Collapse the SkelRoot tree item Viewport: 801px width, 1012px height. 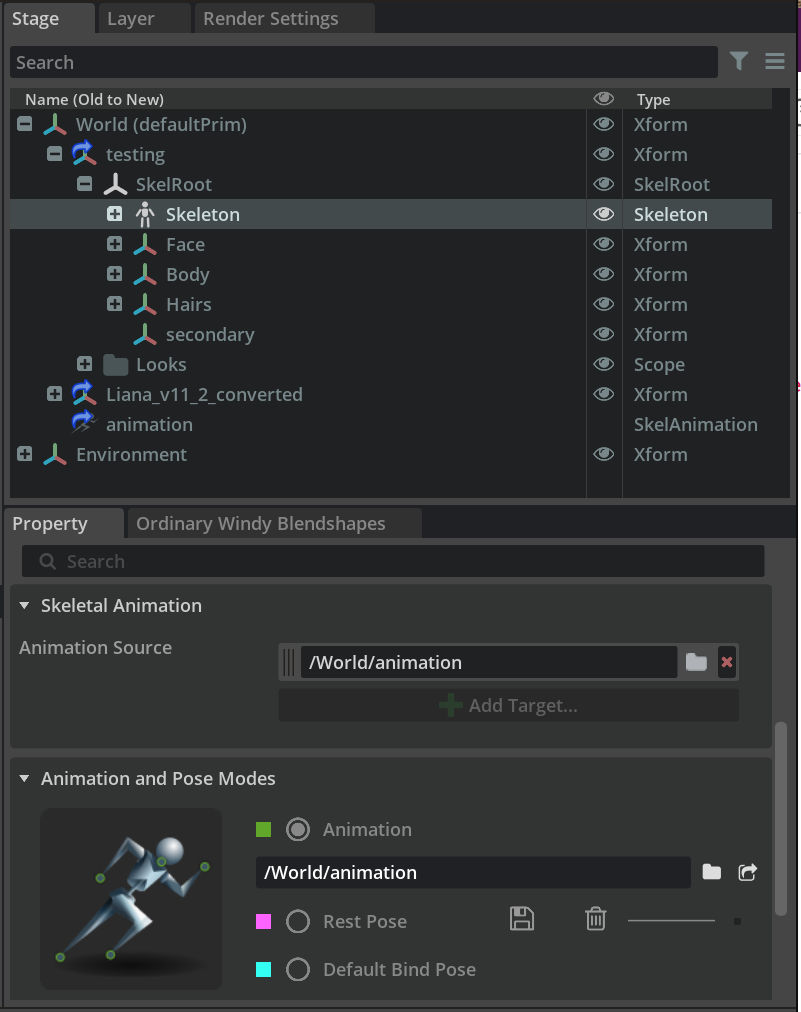85,184
